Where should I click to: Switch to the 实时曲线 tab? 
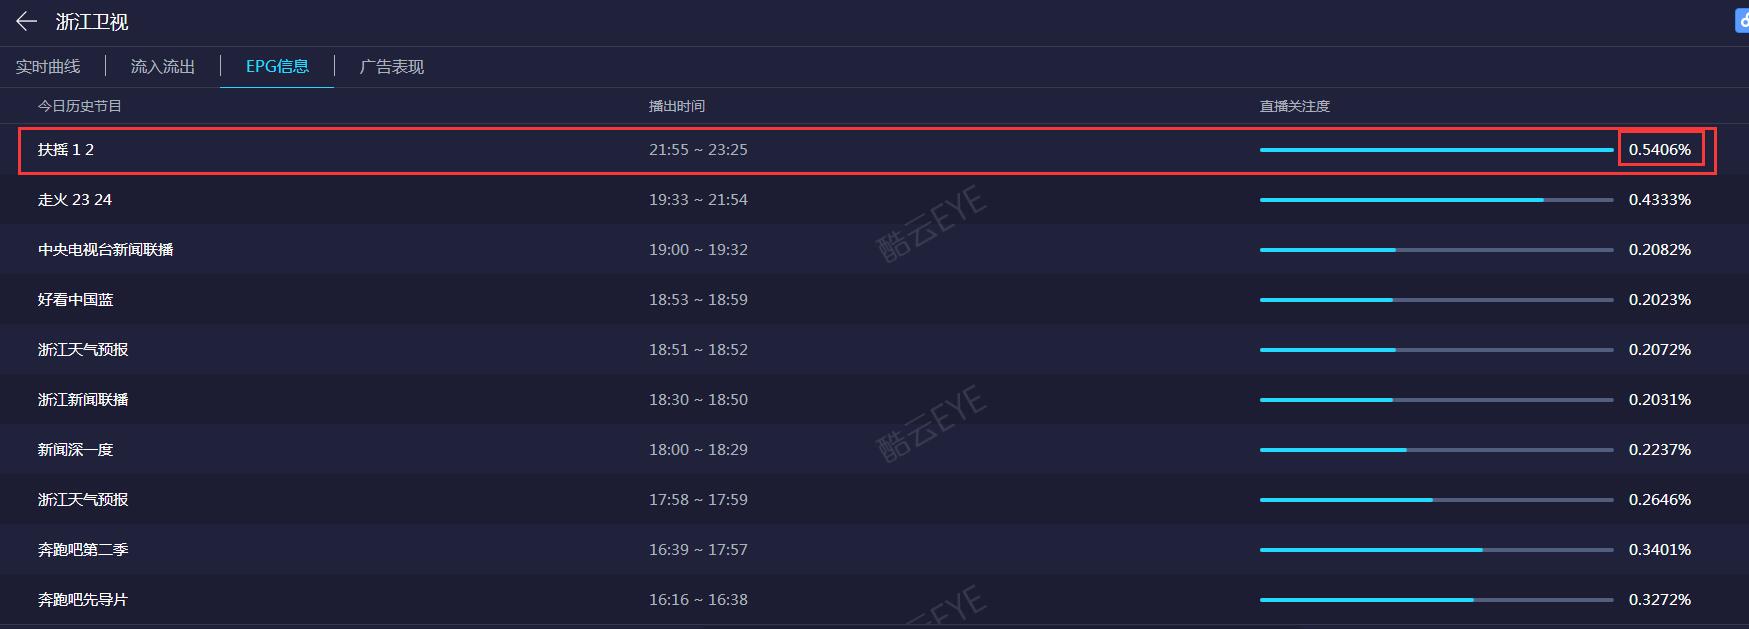(x=48, y=67)
